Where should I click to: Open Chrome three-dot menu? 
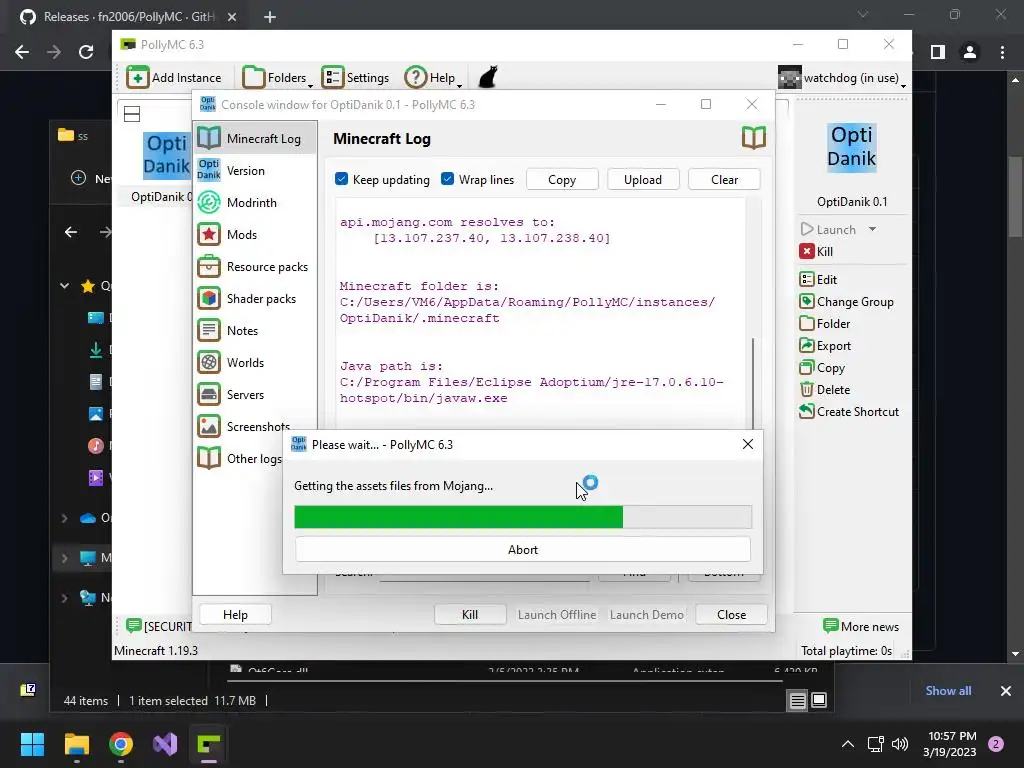pos(1002,52)
